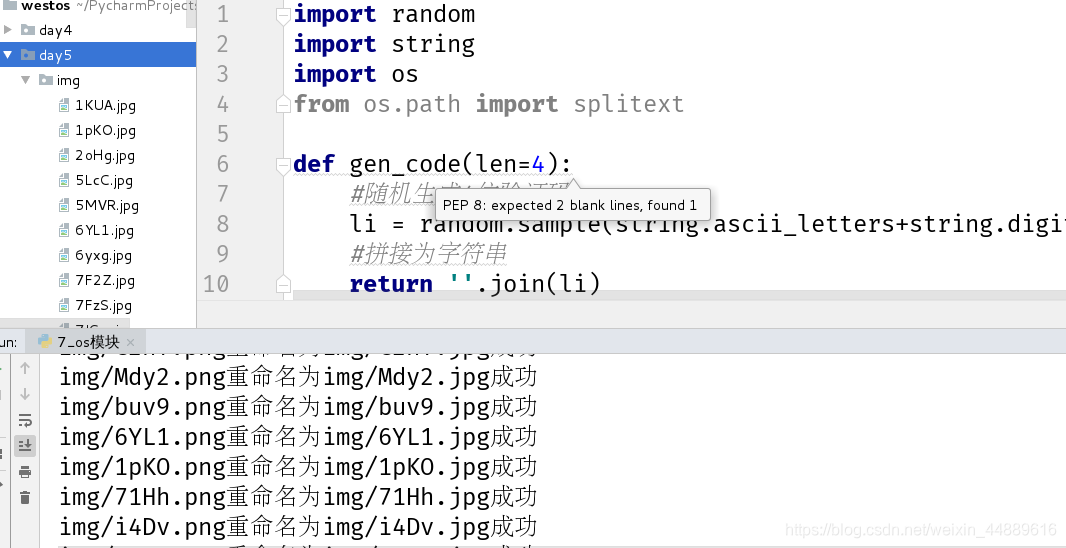The width and height of the screenshot is (1066, 548).
Task: Click the Print icon in Run toolbar
Action: (x=25, y=472)
